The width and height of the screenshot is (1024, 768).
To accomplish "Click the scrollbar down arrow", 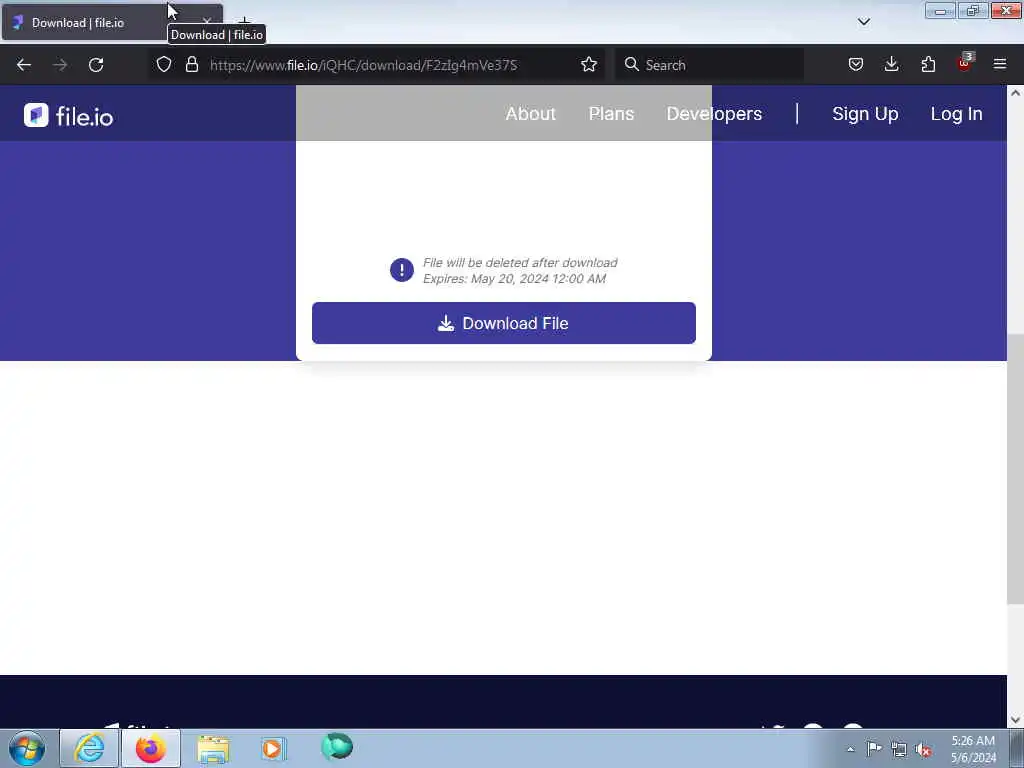I will coord(1015,720).
